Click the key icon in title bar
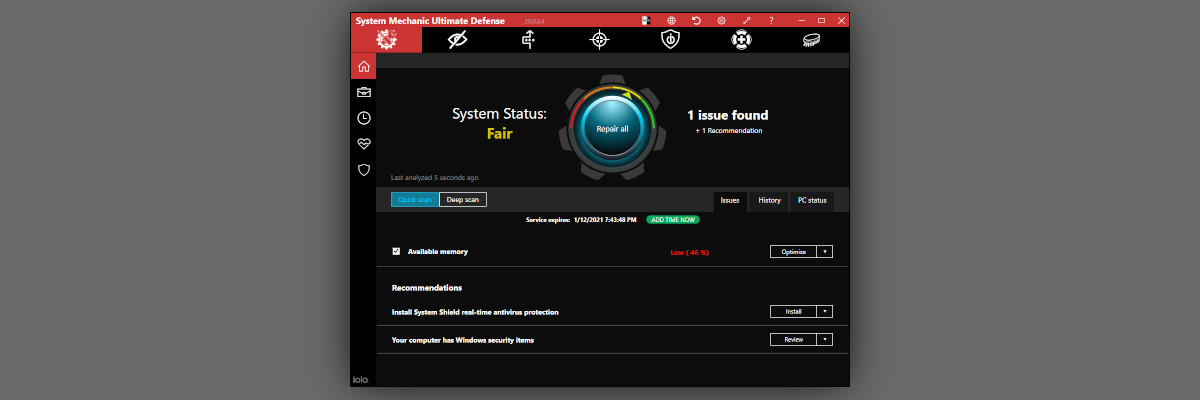 [x=746, y=20]
